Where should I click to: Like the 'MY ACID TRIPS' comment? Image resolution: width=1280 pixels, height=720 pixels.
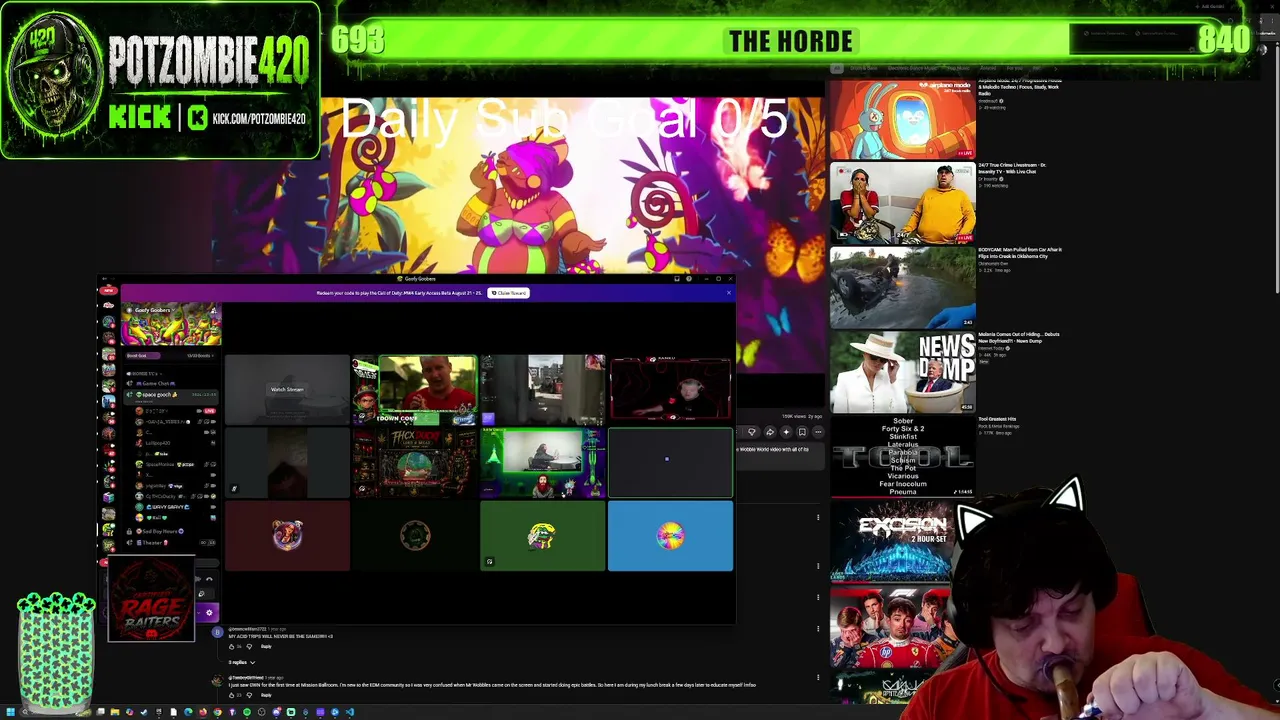231,647
